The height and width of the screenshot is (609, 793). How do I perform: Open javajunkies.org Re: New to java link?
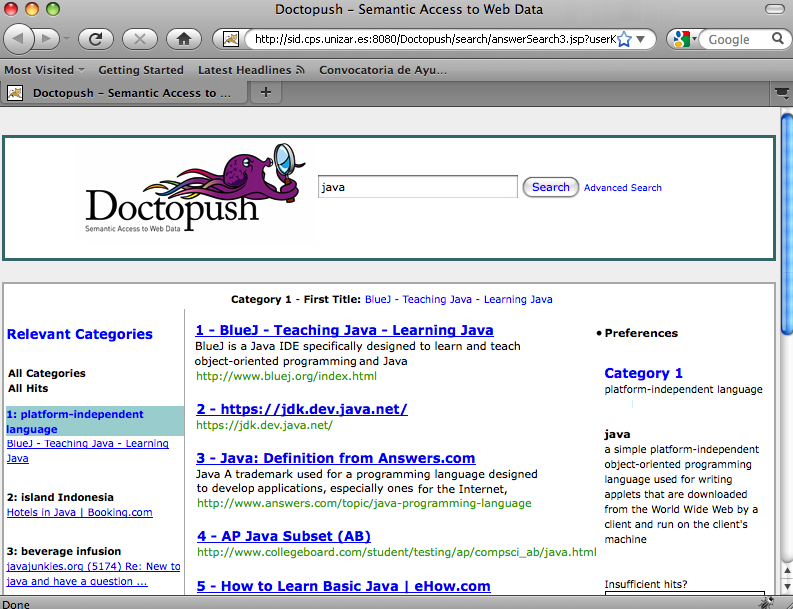[x=93, y=574]
